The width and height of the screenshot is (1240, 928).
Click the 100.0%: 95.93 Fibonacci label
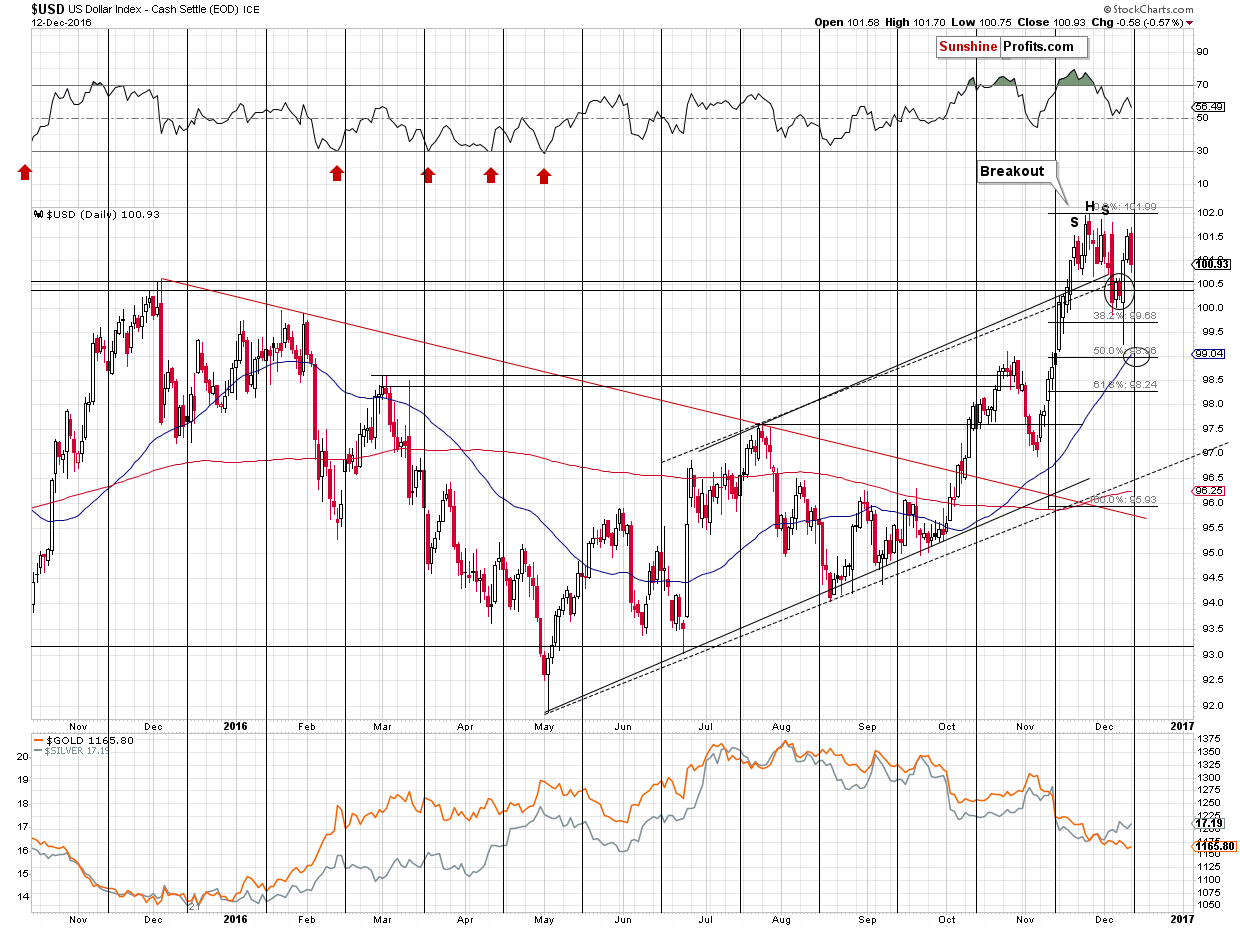click(x=1123, y=499)
